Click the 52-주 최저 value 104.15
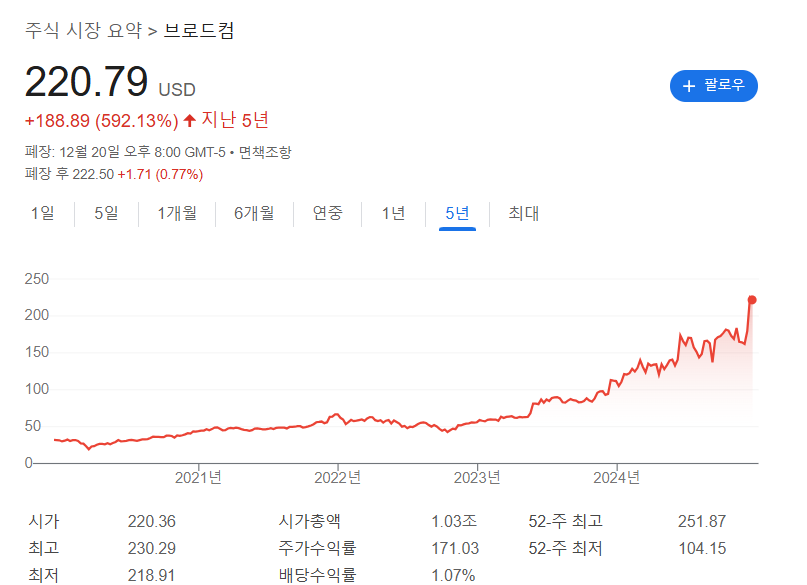The width and height of the screenshot is (807, 585). point(702,548)
